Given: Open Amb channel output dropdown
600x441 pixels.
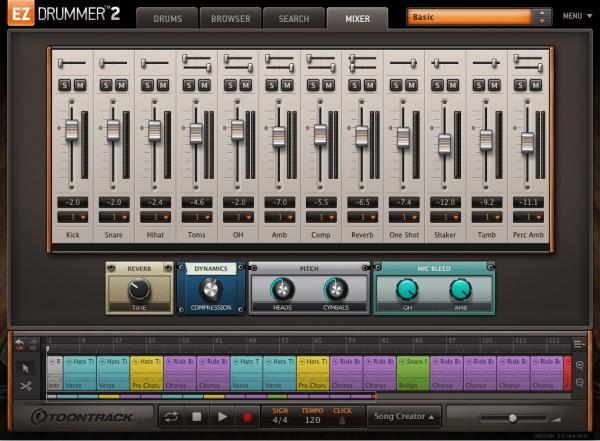Looking at the screenshot, I should click(x=280, y=217).
